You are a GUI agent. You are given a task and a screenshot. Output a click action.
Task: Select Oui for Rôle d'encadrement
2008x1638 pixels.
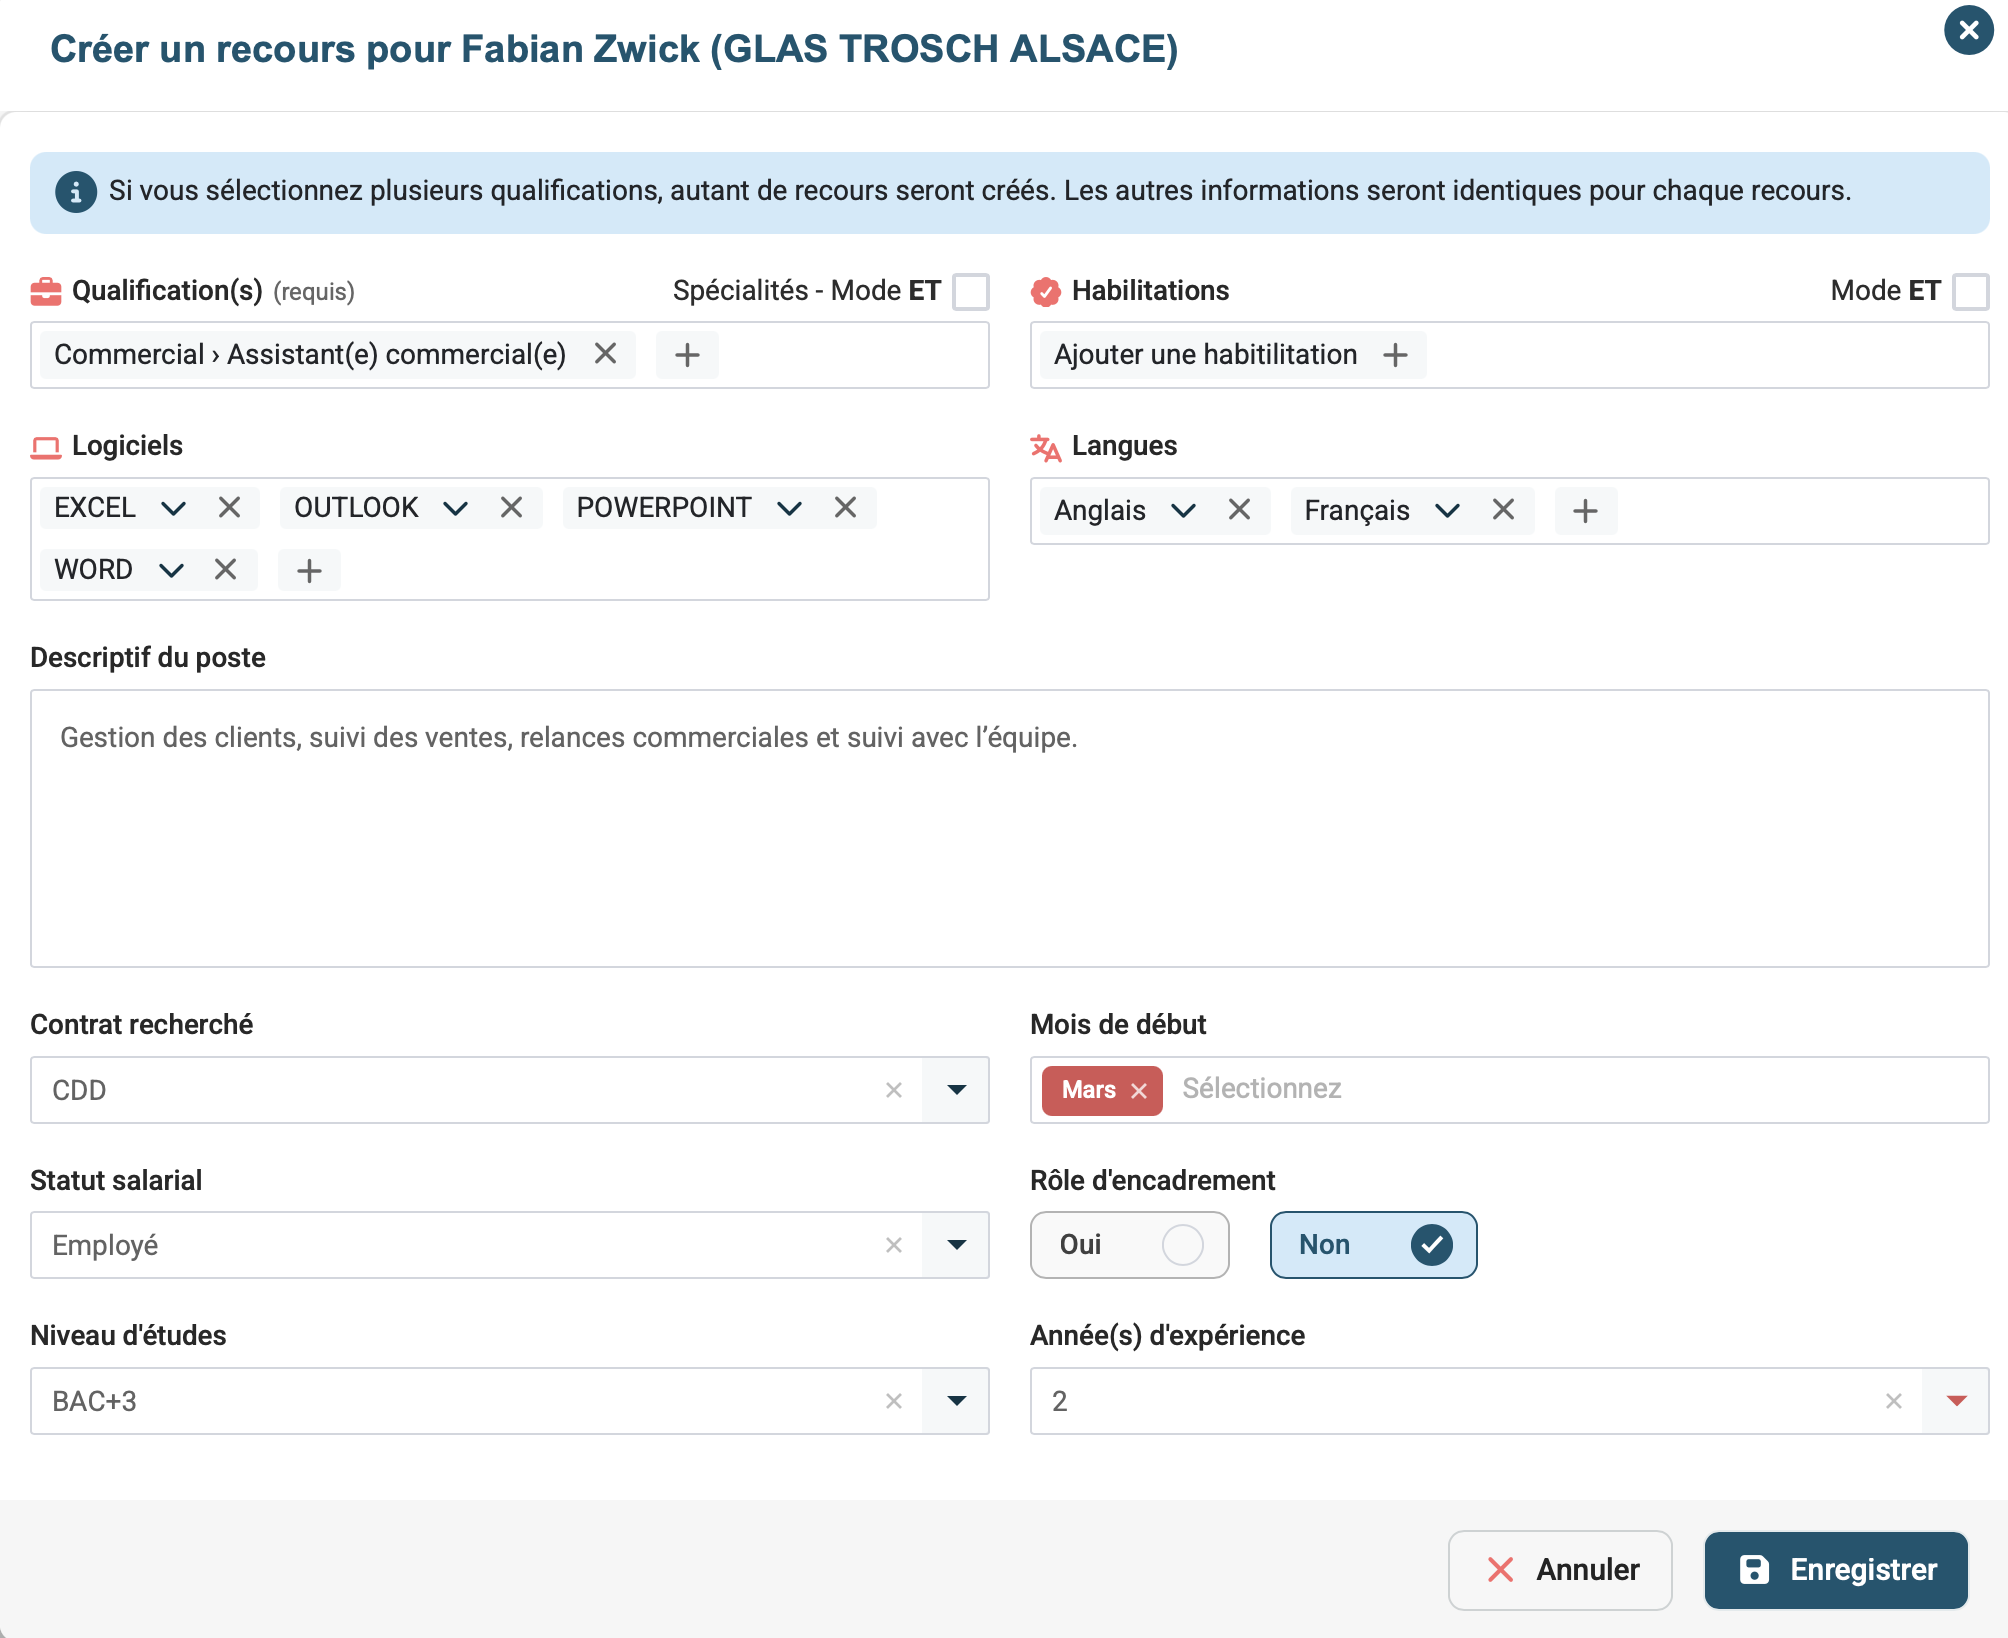[1129, 1245]
